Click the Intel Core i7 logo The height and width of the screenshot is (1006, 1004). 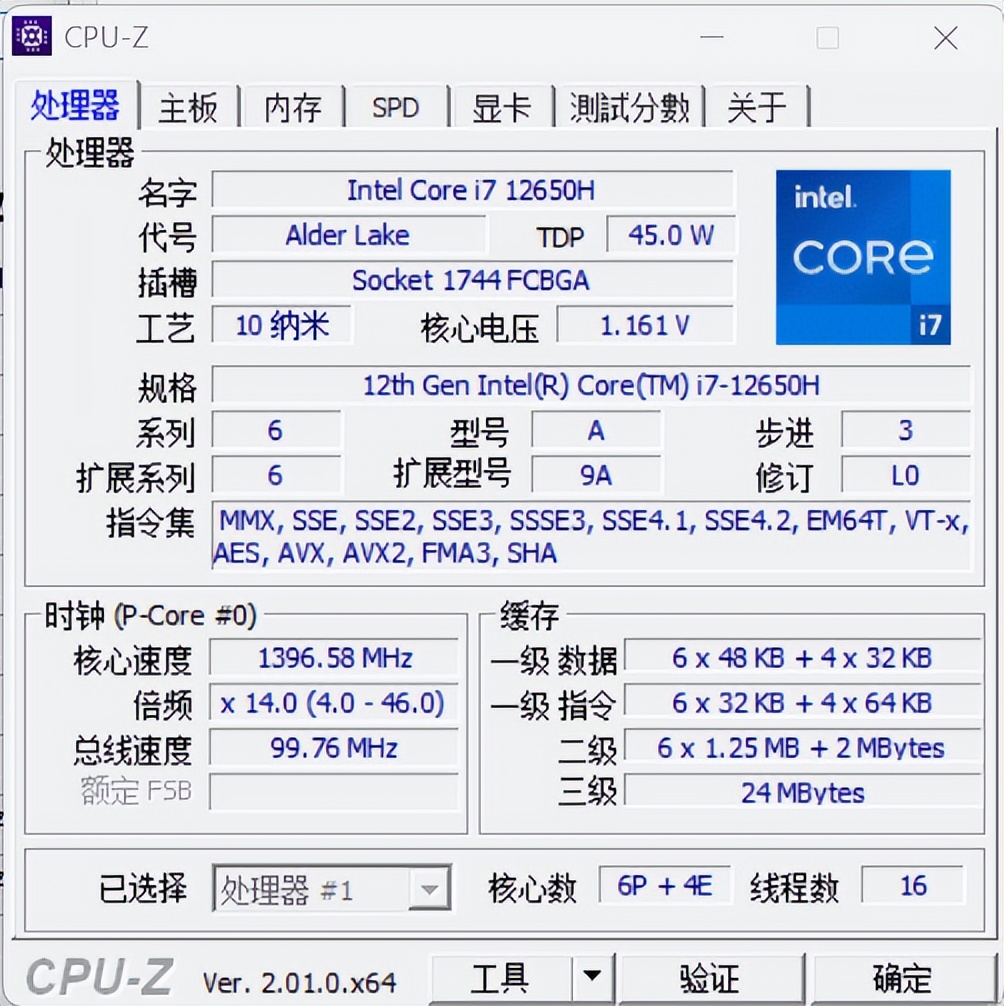(x=862, y=258)
